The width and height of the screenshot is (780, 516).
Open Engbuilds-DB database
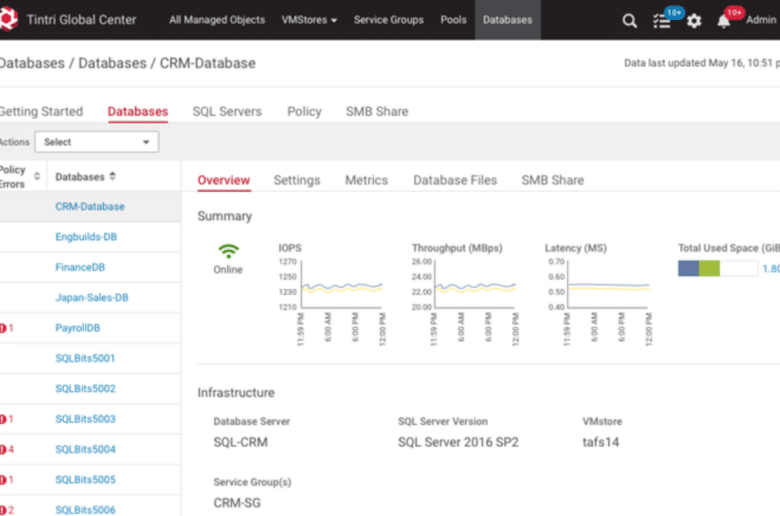coord(86,237)
